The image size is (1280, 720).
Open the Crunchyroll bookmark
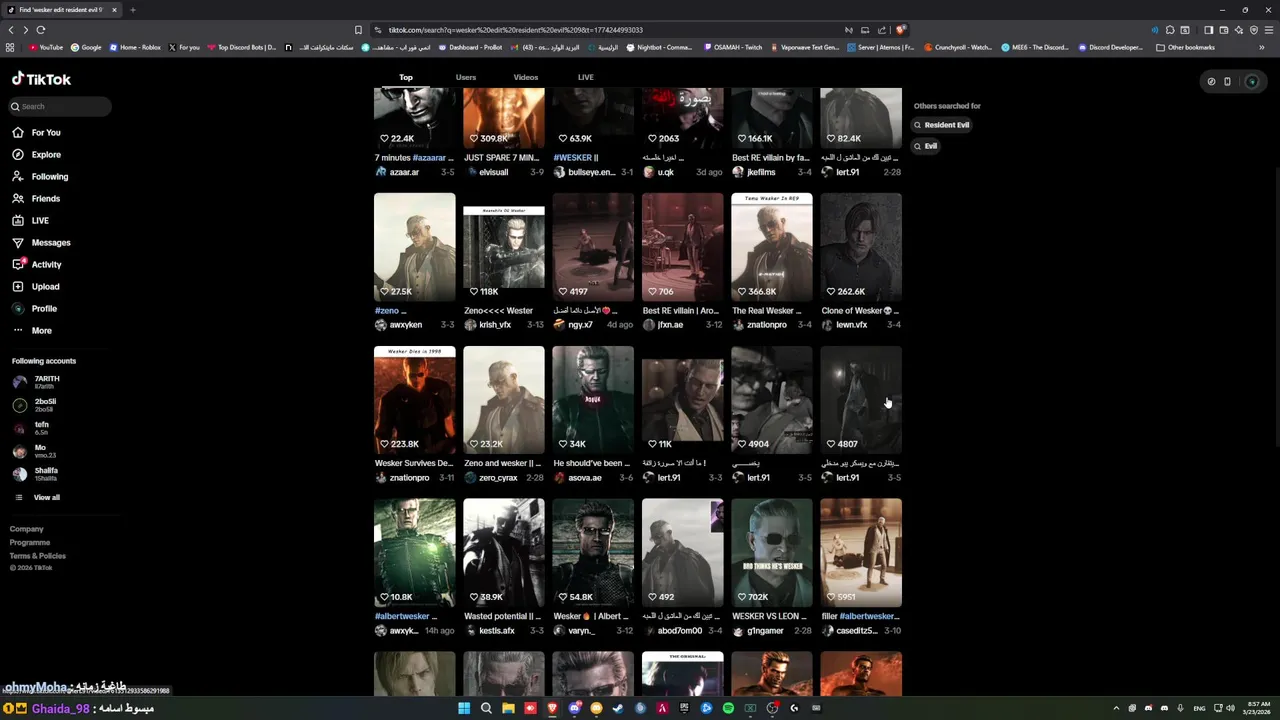click(x=958, y=47)
